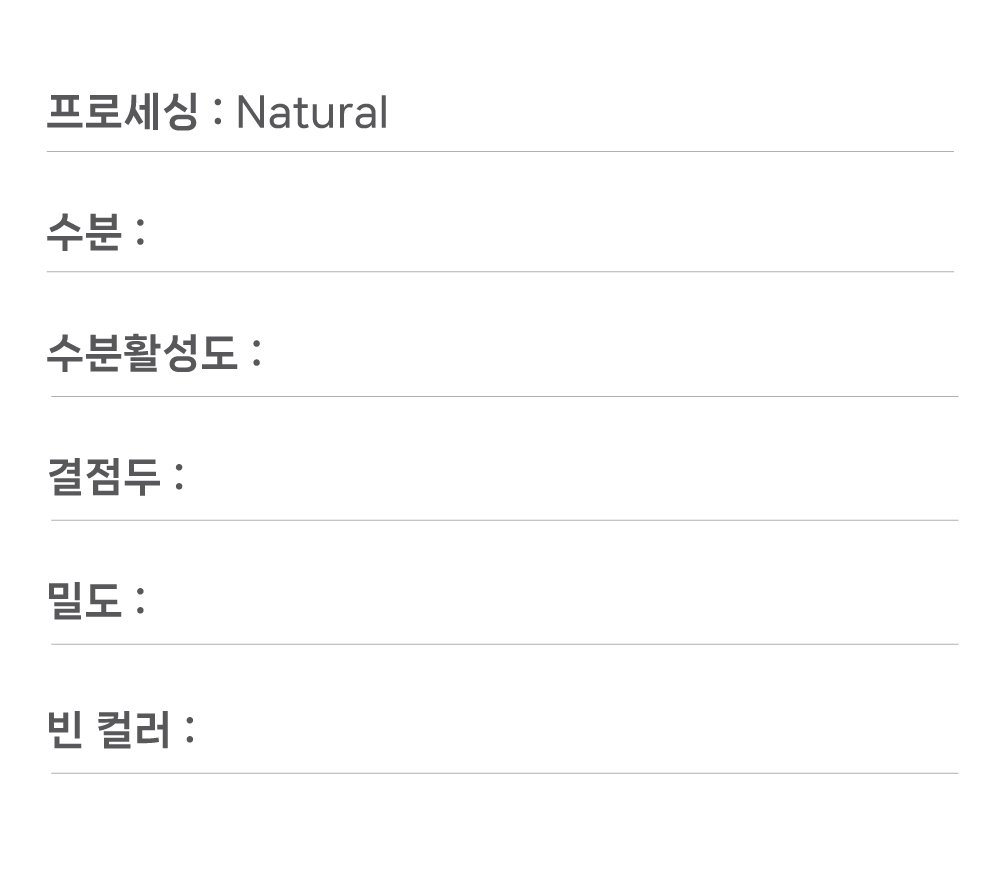Click the divider line under 프로세싱 row
The image size is (1000, 888).
pyautogui.click(x=500, y=152)
